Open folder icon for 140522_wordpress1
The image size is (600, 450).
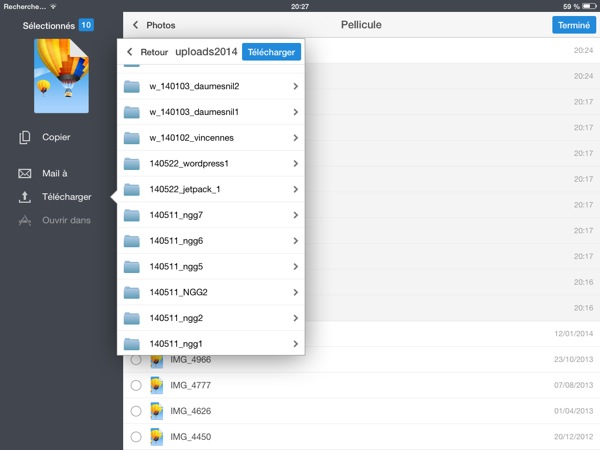coord(132,163)
